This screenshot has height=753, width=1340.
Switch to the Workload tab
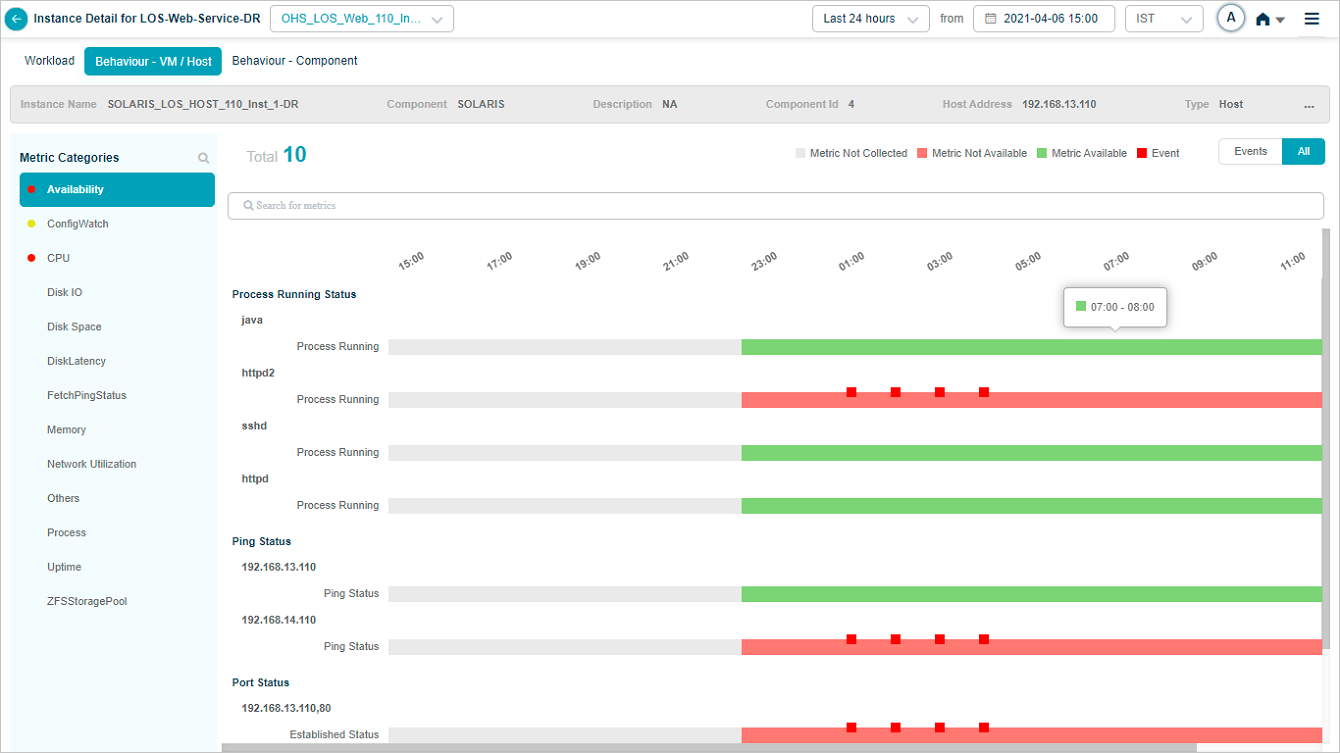click(x=50, y=61)
